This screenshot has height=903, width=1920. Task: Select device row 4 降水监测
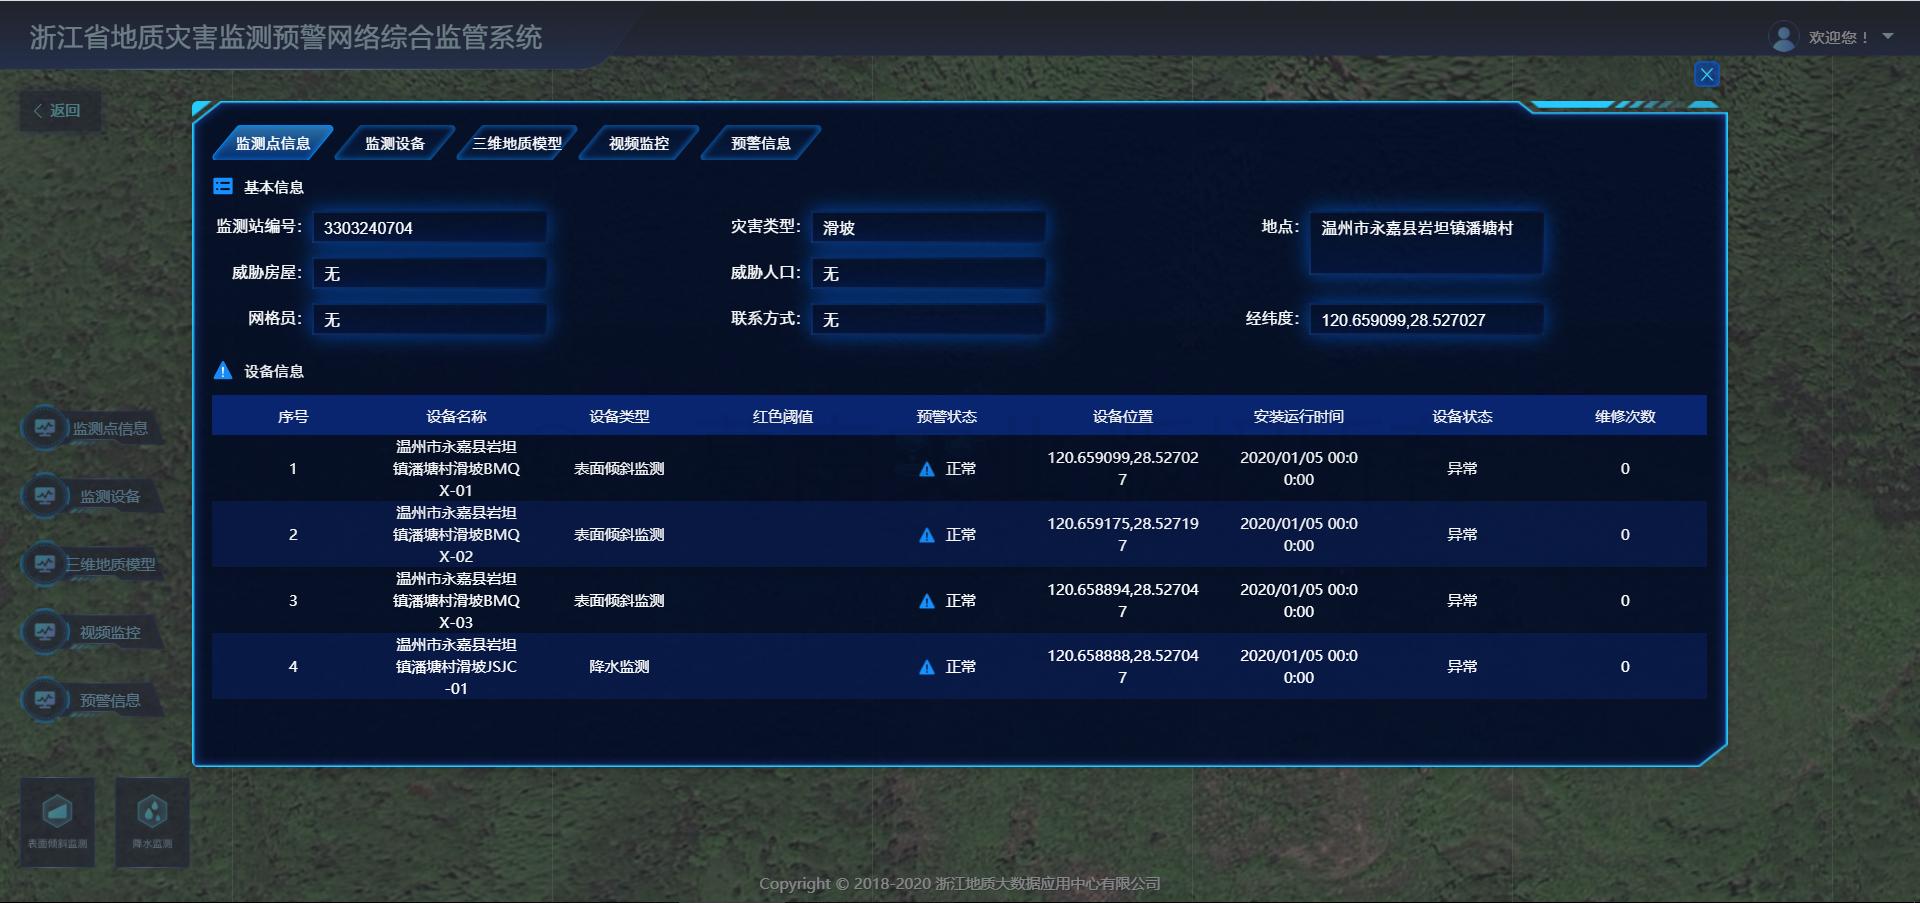point(619,667)
